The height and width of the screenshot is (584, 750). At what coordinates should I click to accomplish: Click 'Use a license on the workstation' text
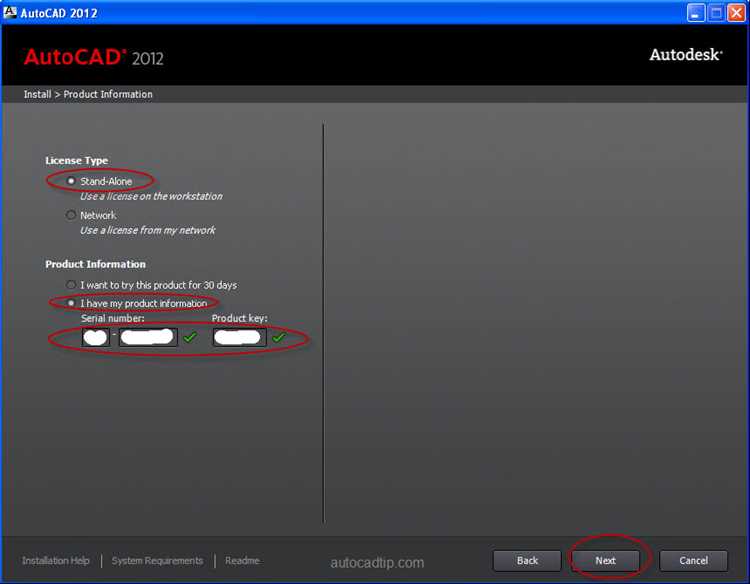(151, 196)
